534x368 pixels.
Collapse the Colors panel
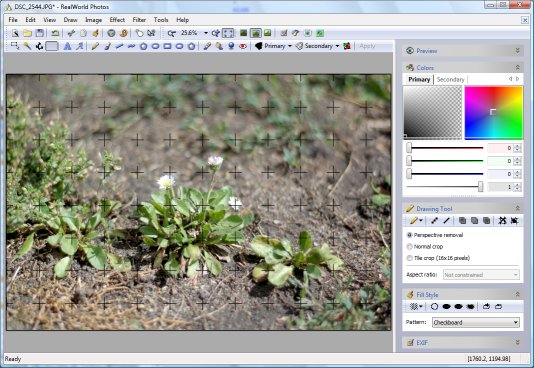(517, 67)
